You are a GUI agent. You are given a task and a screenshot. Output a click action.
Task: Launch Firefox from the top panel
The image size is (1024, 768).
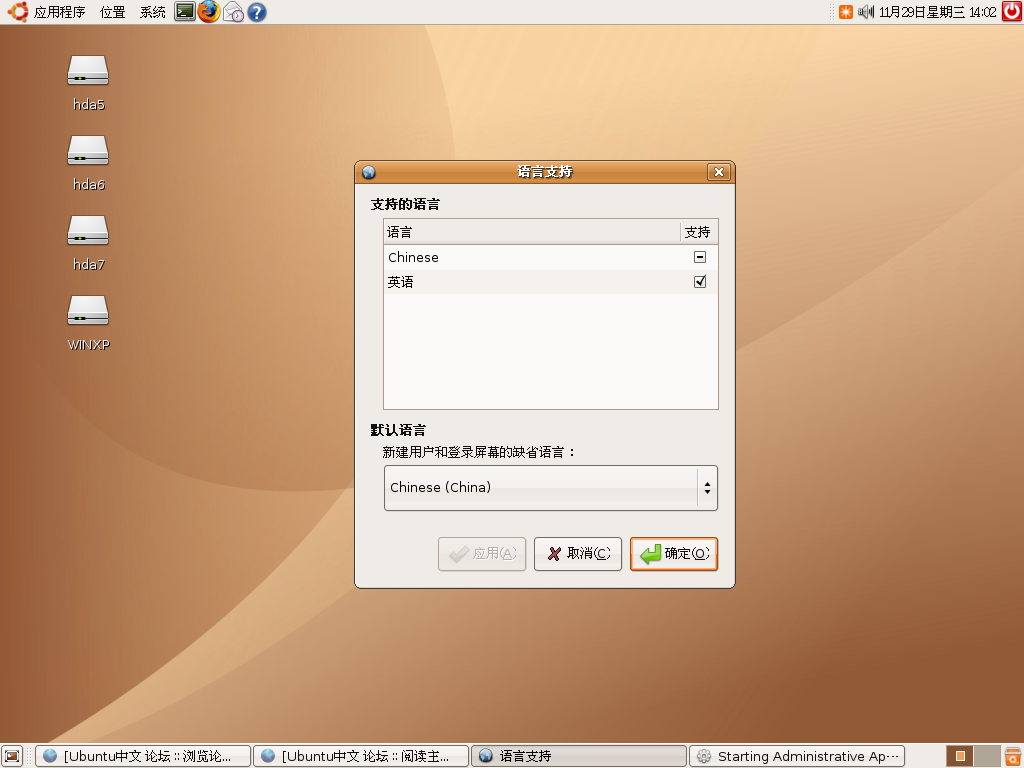point(209,12)
